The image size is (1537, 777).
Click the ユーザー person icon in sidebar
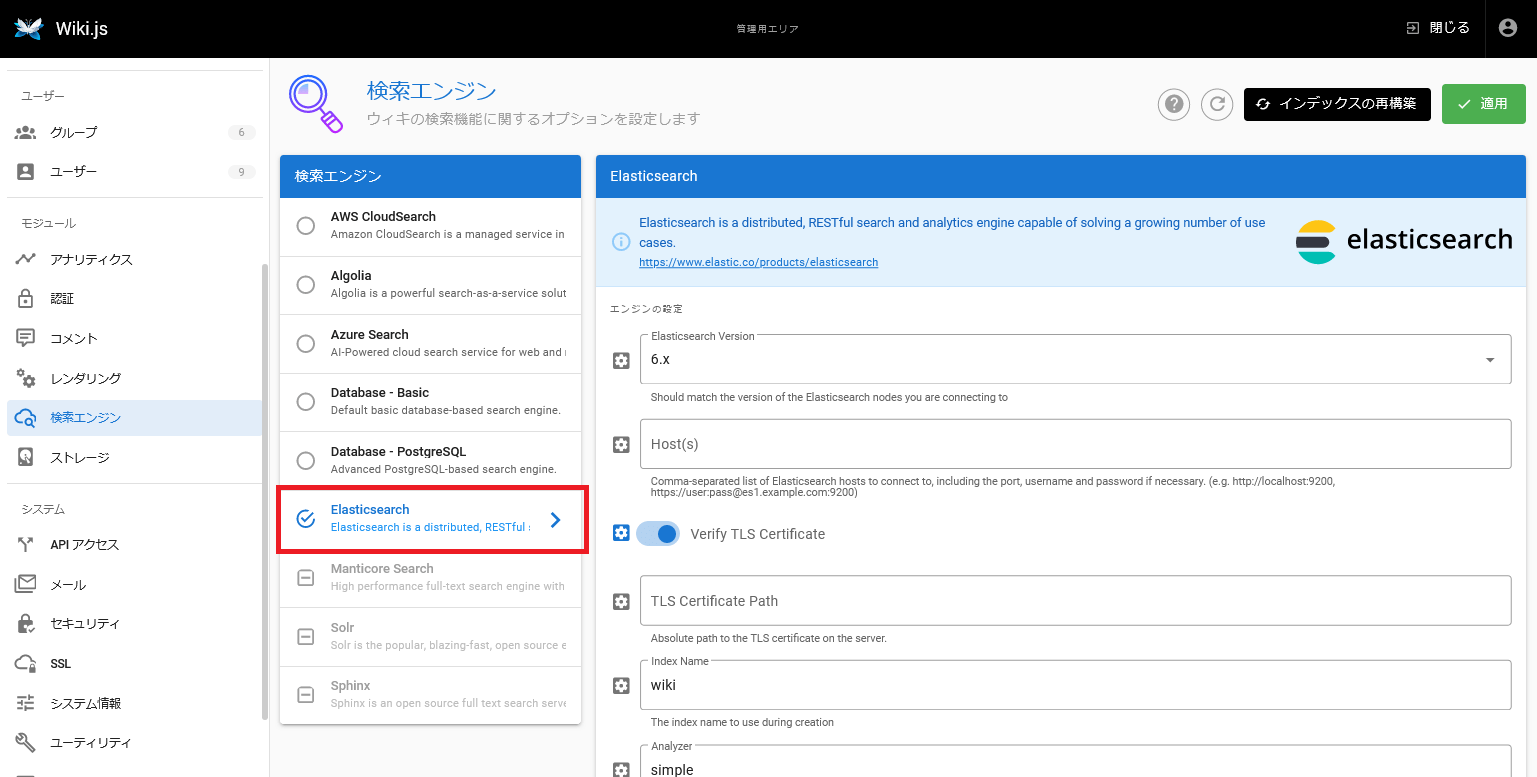click(x=26, y=172)
